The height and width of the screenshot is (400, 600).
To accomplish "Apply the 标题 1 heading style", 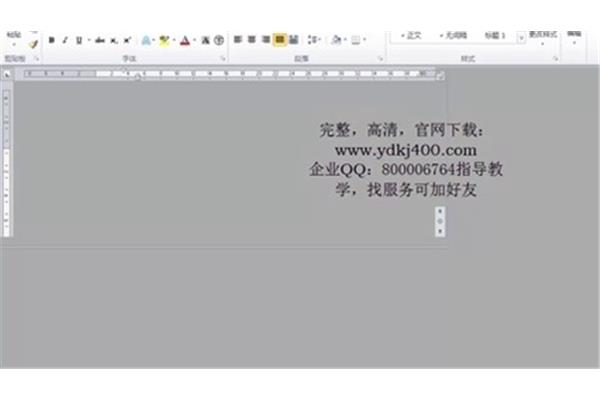I will (496, 35).
